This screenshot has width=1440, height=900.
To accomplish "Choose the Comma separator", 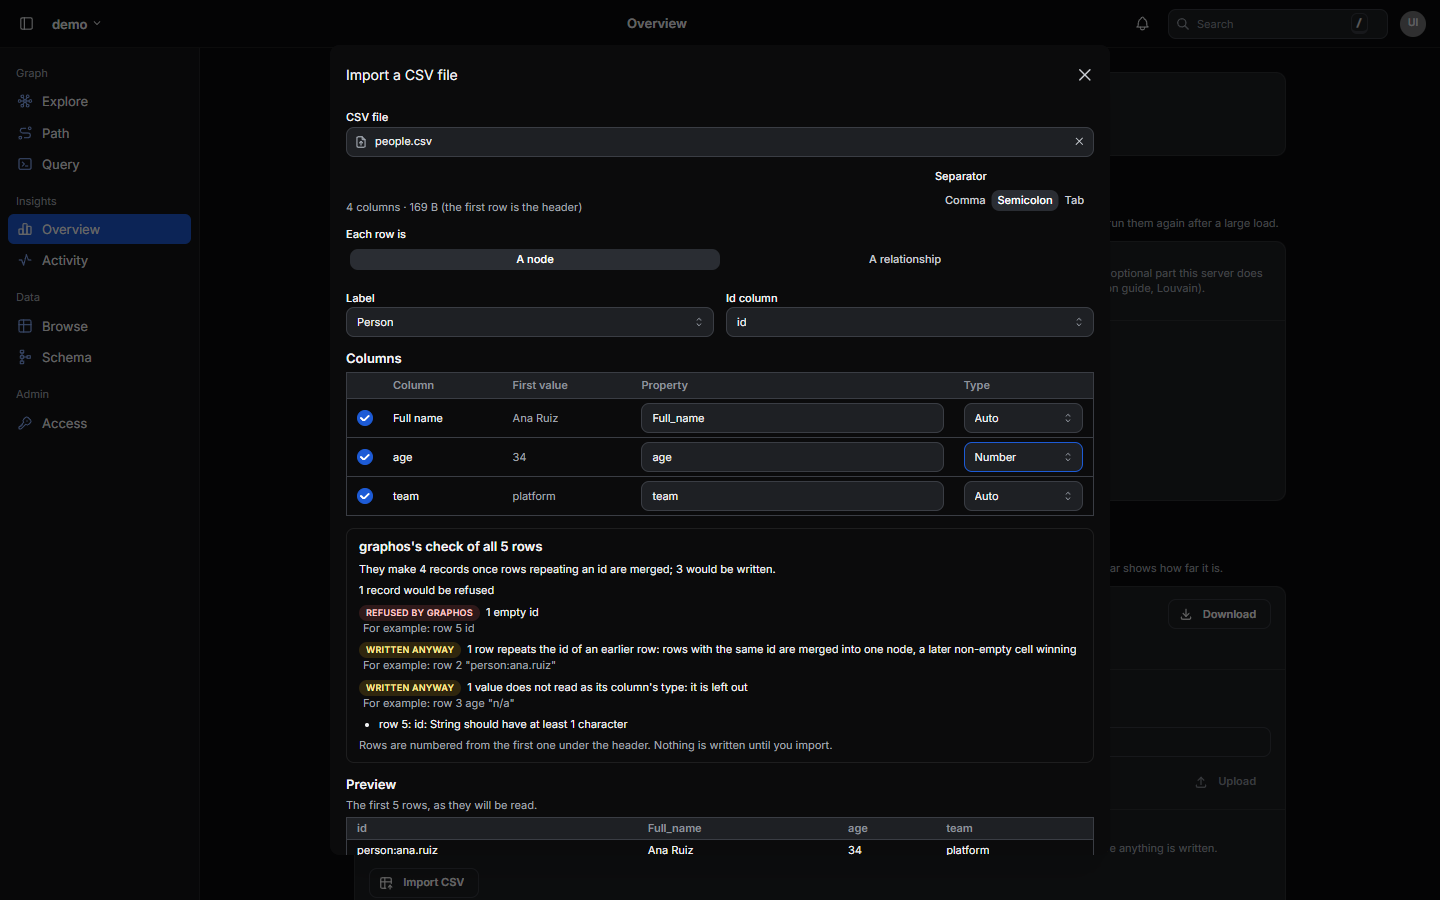I will point(965,200).
